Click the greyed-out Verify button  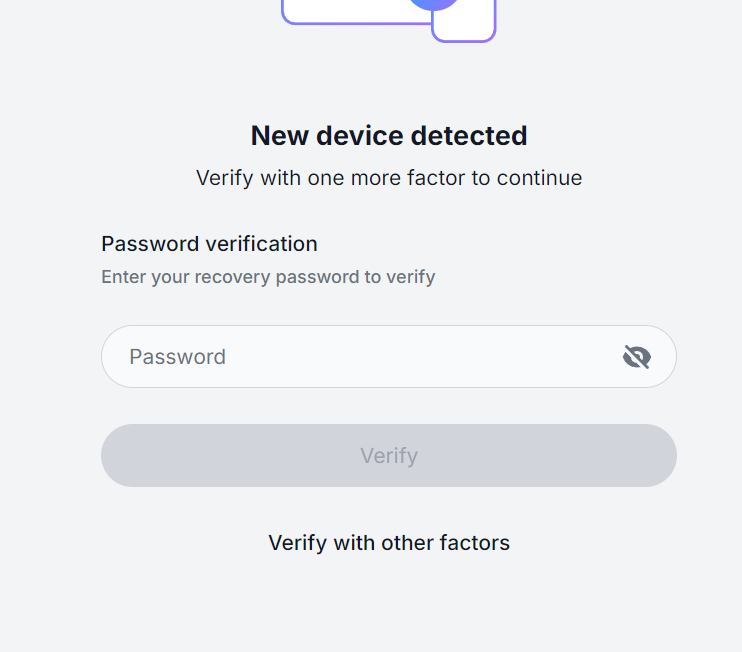[x=389, y=455]
